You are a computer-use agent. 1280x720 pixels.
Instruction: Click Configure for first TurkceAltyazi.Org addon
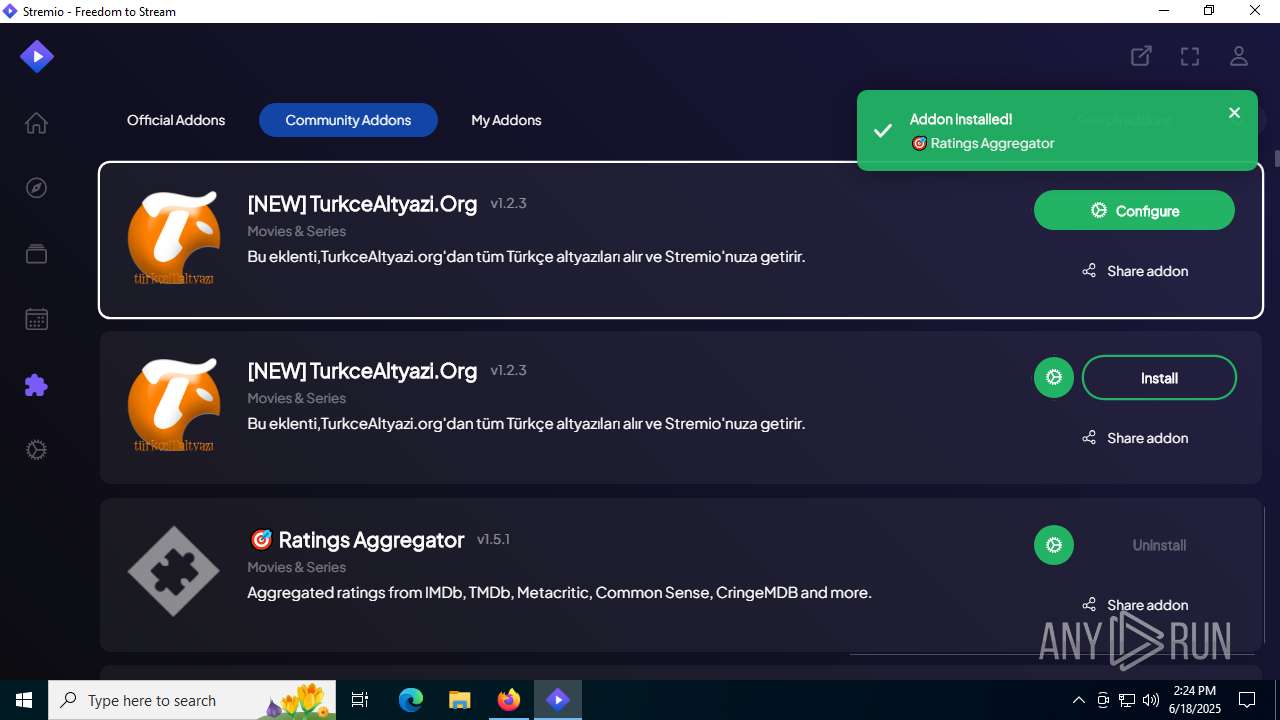1134,211
